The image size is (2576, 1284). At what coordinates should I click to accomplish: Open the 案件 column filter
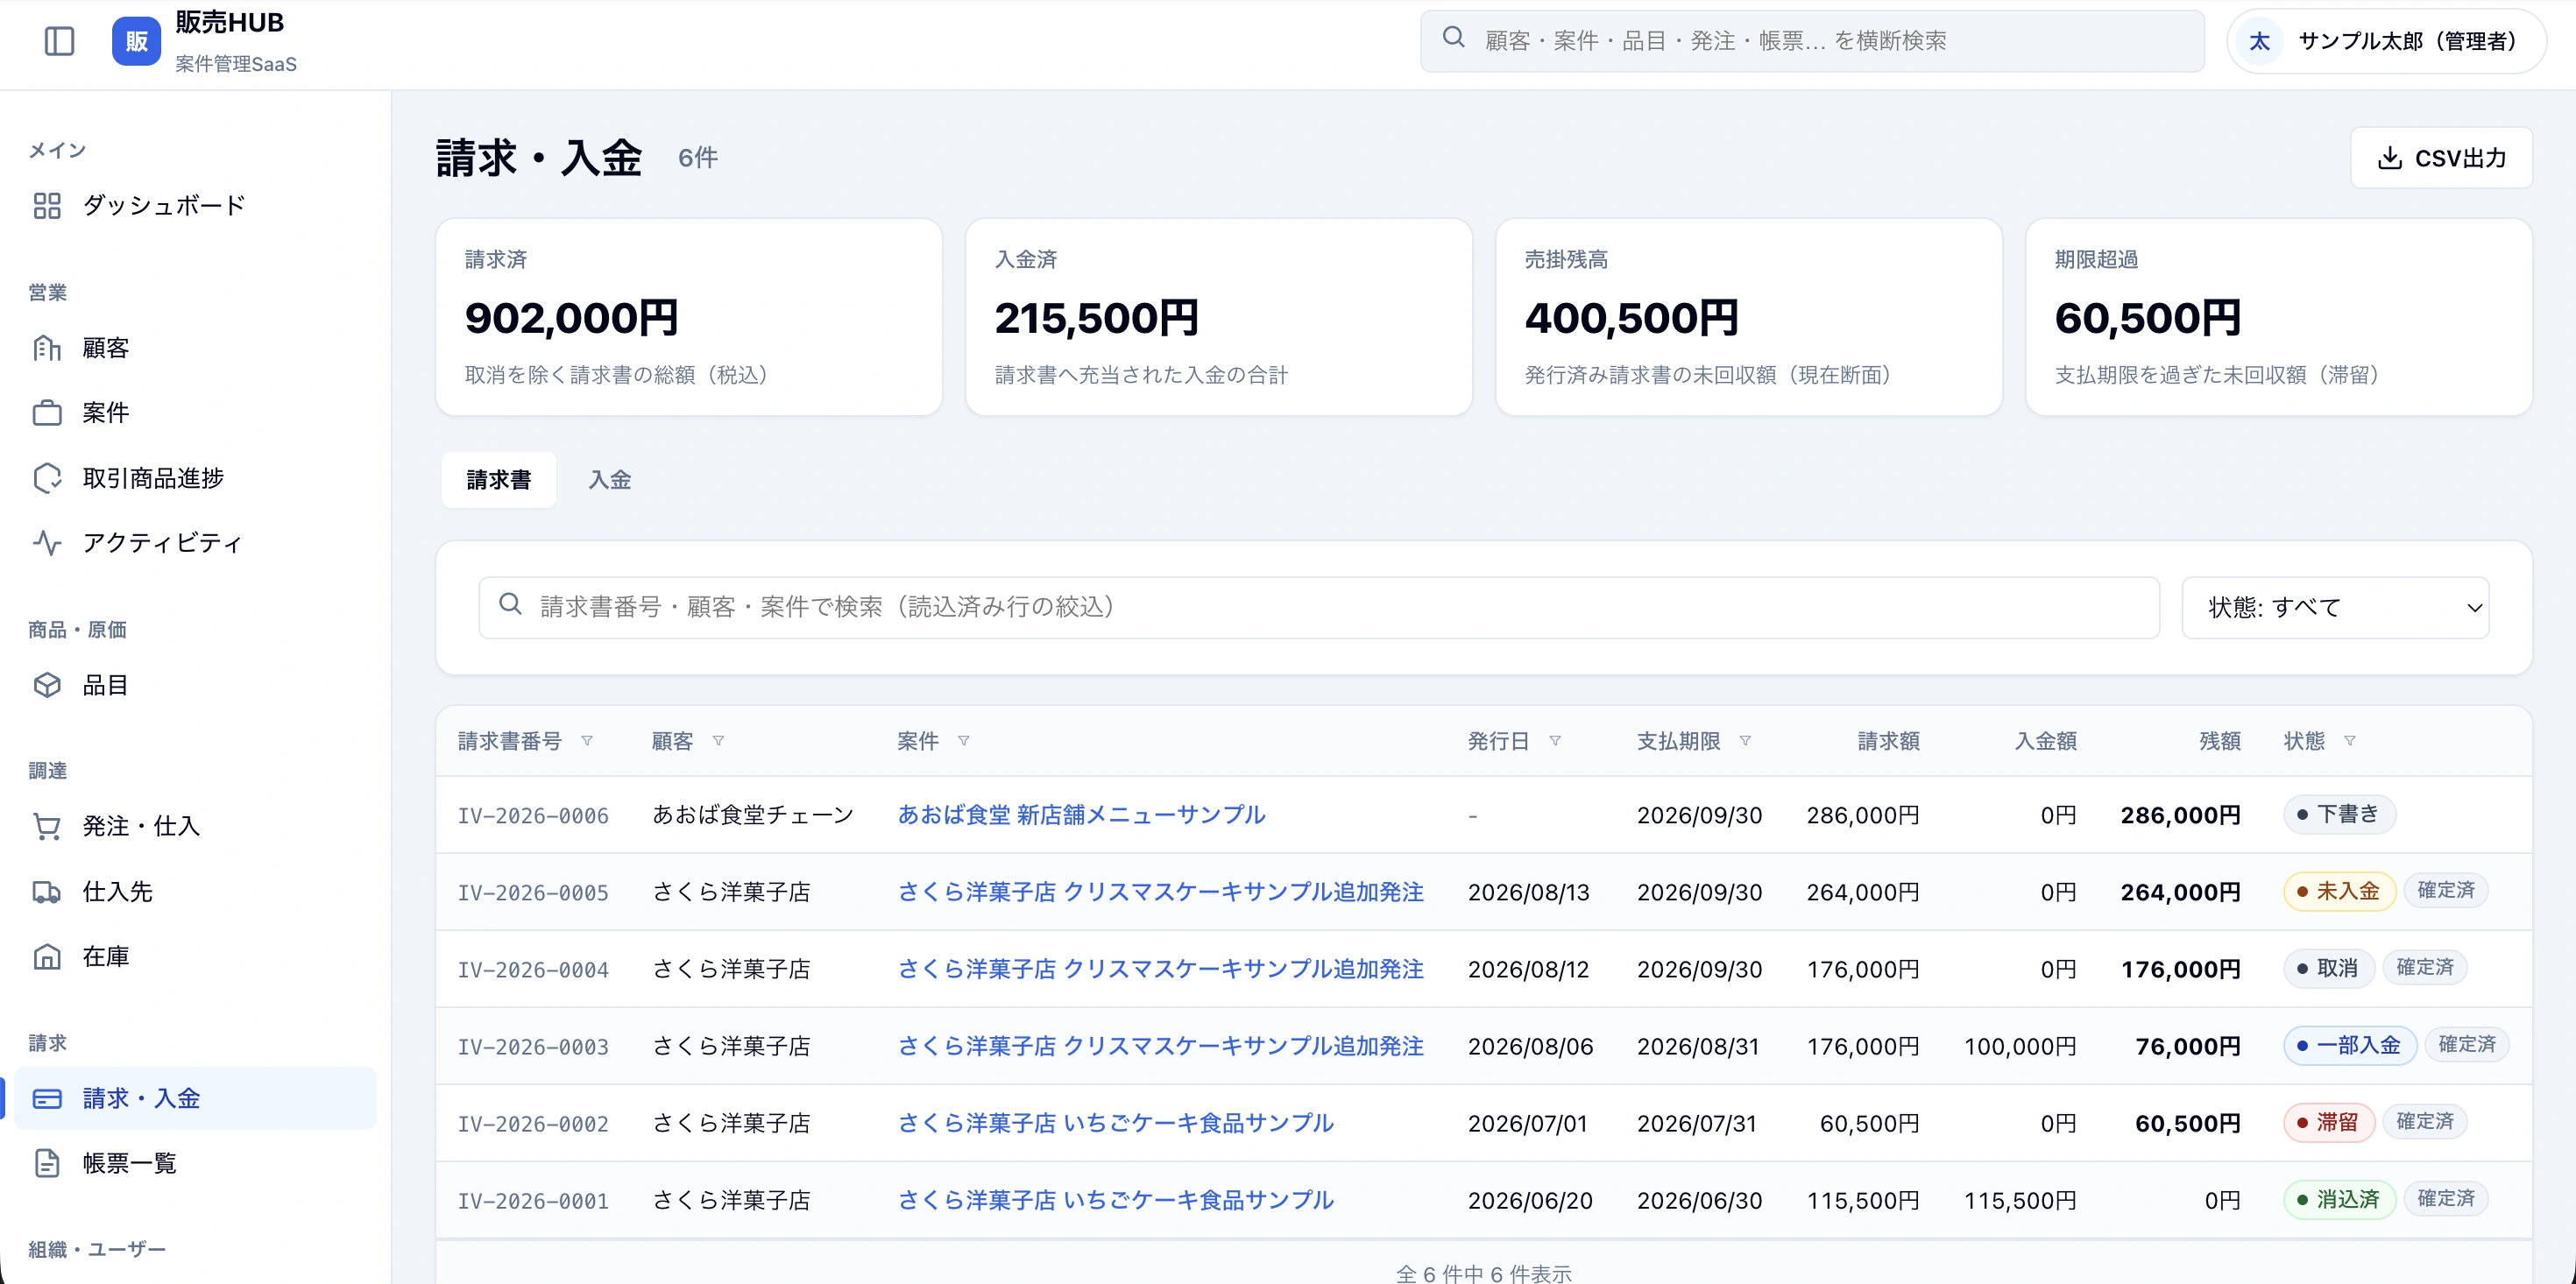pos(964,741)
